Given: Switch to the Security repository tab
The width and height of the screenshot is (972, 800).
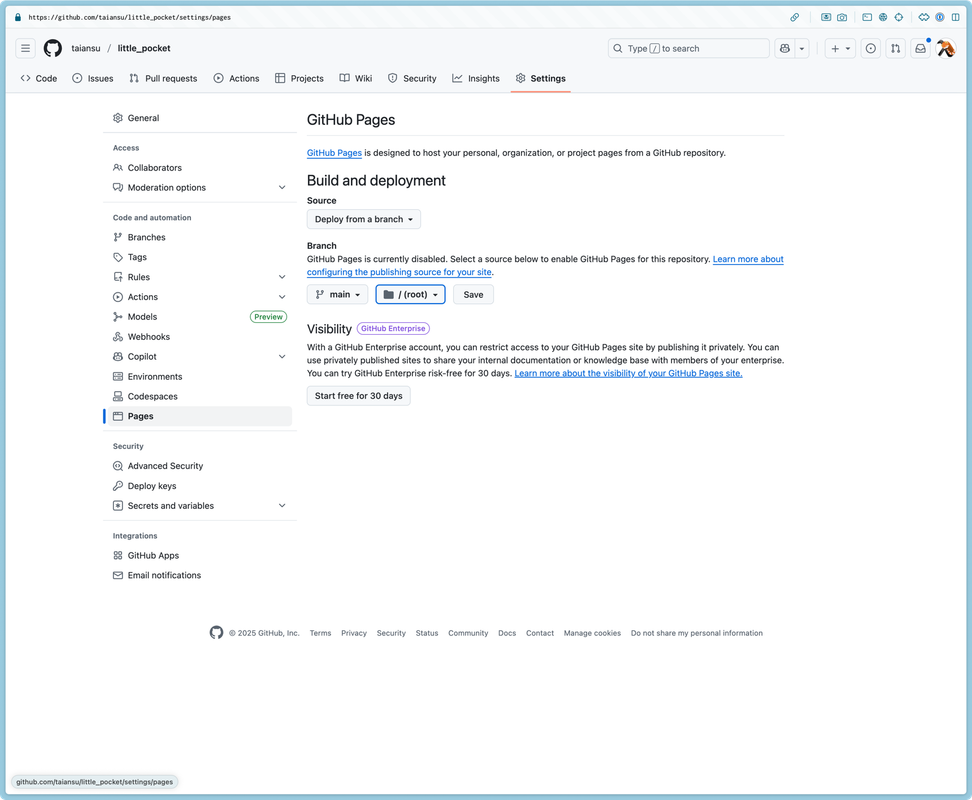Looking at the screenshot, I should pyautogui.click(x=412, y=78).
